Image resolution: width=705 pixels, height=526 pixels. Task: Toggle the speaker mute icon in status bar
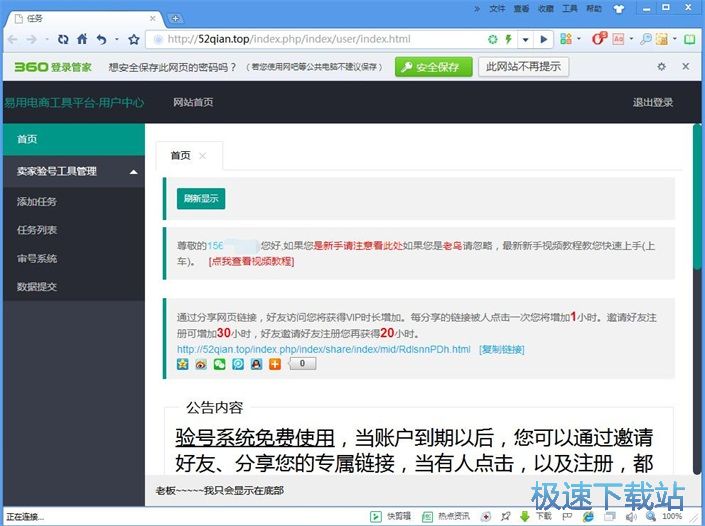[x=631, y=517]
